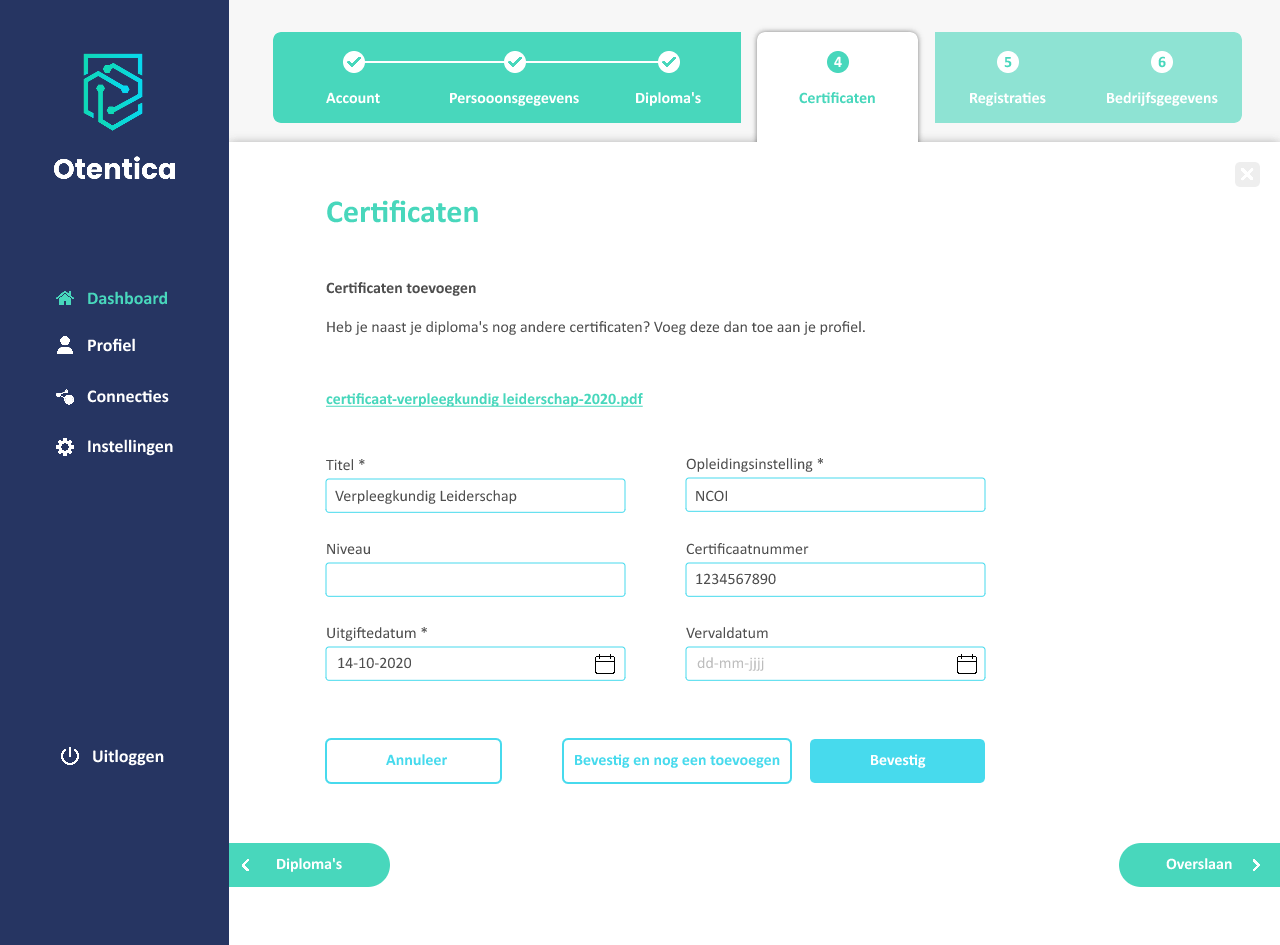The image size is (1280, 945).
Task: Open certificaat-verpleegkundig leiderschap-2020.pdf link
Action: click(x=484, y=399)
